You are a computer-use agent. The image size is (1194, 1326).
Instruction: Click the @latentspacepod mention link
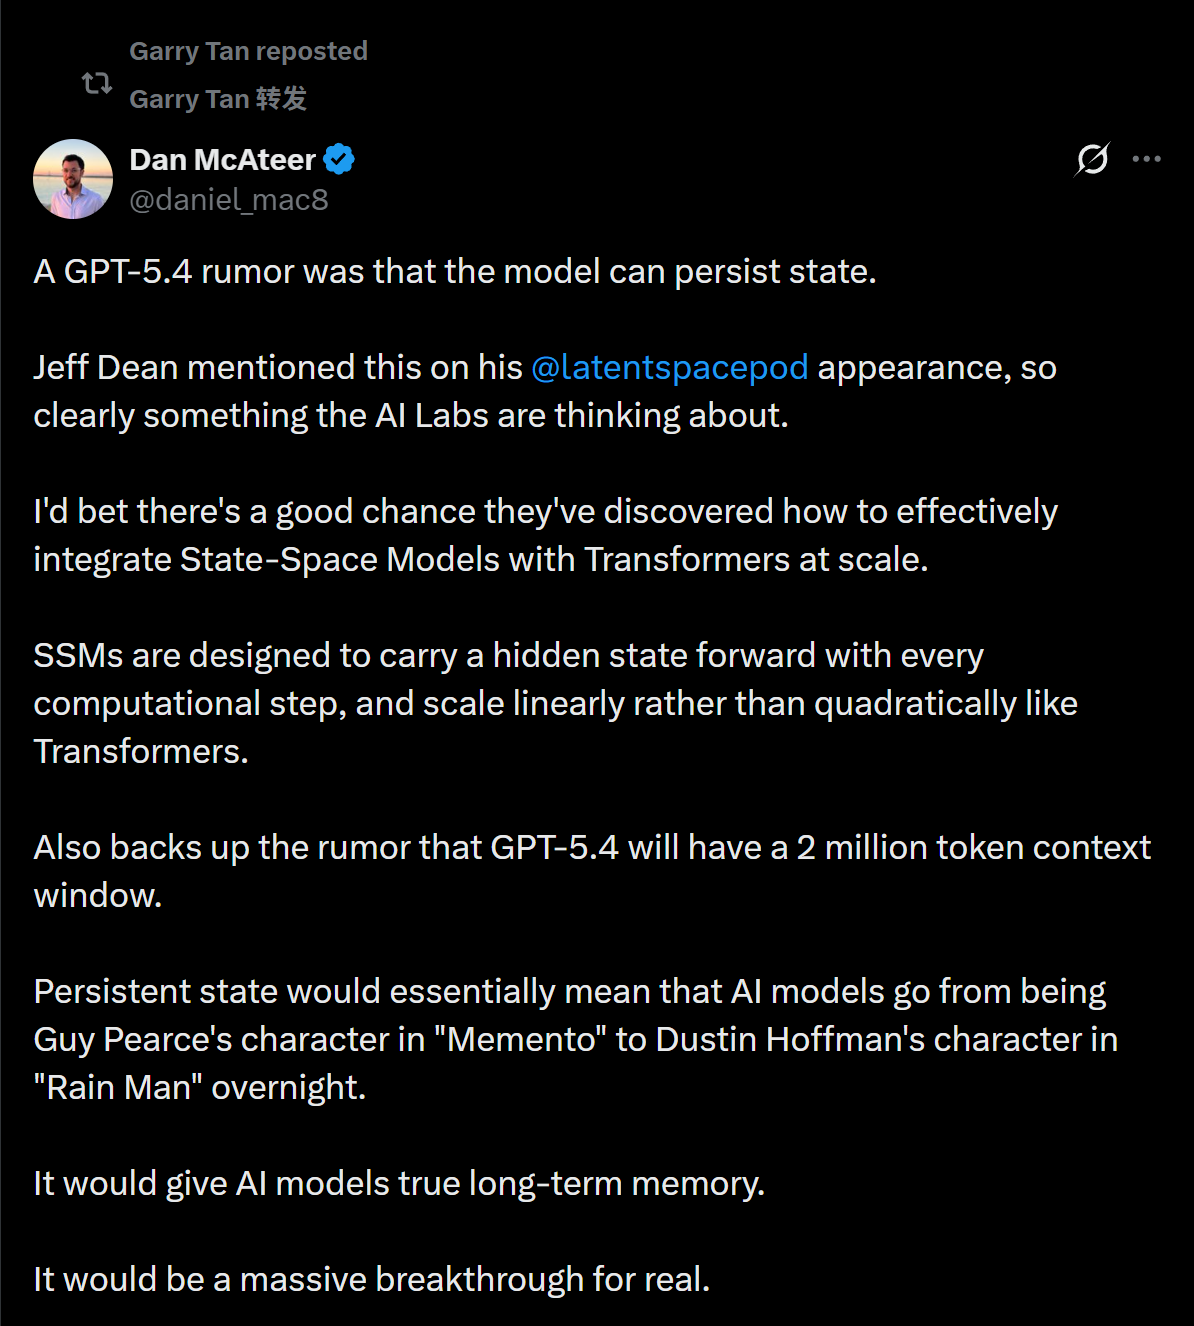tap(669, 368)
